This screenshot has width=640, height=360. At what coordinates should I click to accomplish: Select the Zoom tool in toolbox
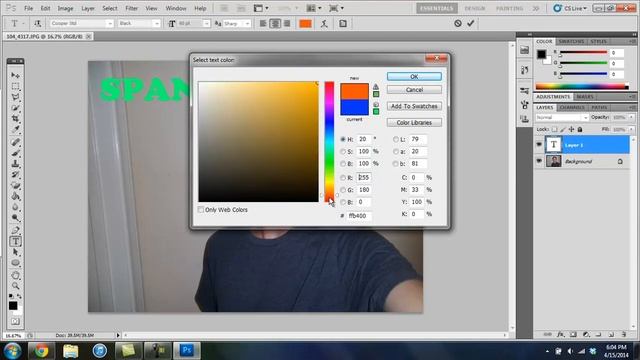(x=15, y=286)
